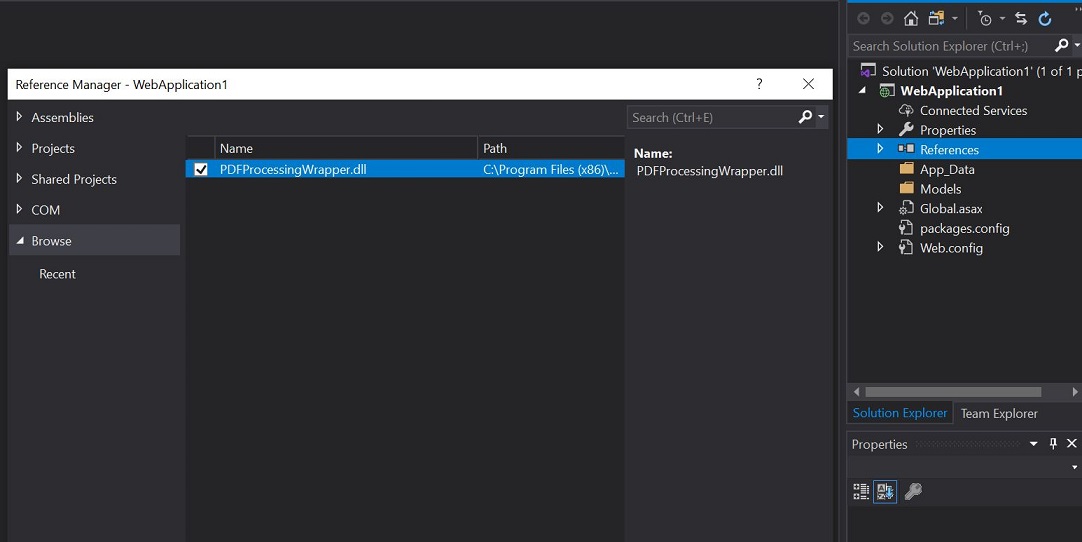Expand the Assemblies category
The height and width of the screenshot is (542, 1082).
19,117
